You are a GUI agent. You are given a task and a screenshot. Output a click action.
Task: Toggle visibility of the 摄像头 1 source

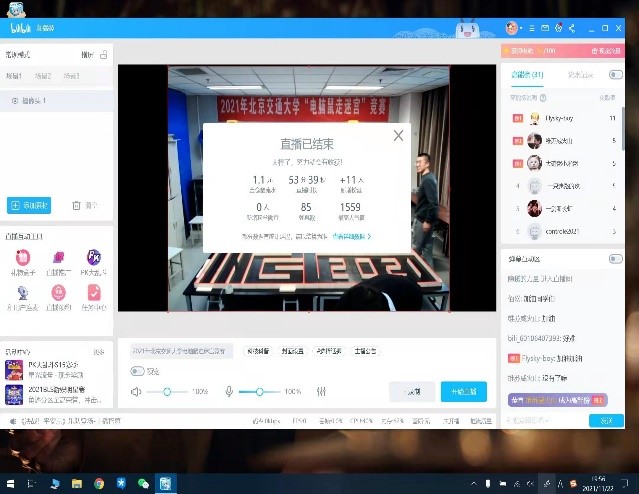tap(15, 101)
